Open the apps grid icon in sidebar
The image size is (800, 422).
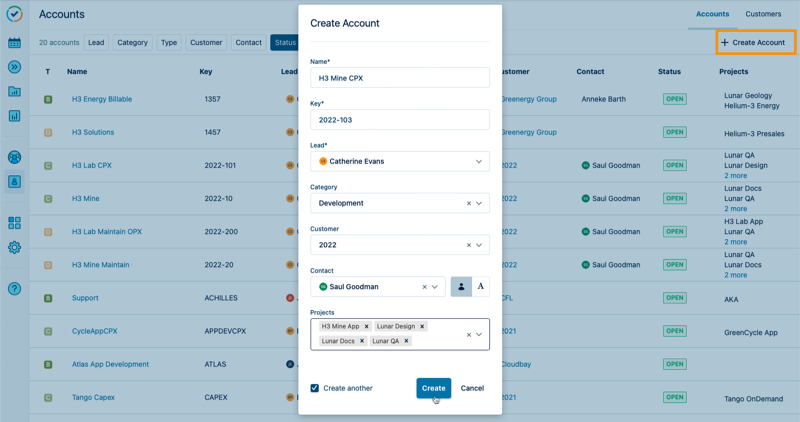tap(14, 223)
